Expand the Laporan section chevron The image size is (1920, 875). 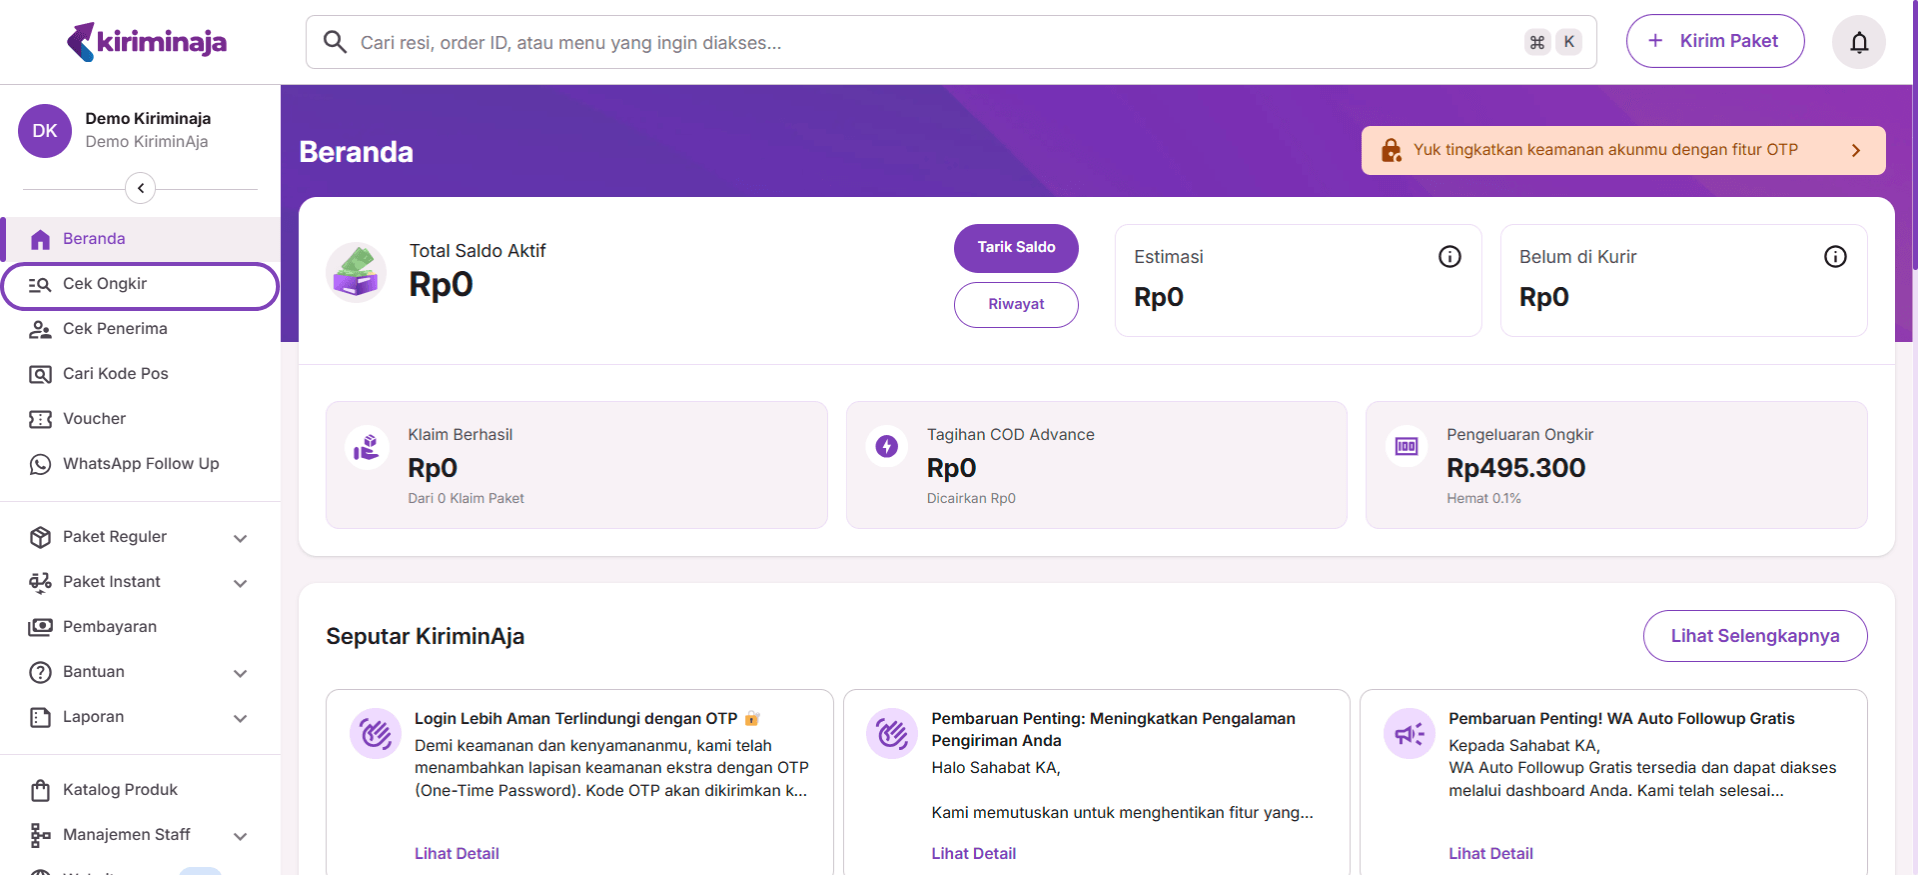coord(240,718)
